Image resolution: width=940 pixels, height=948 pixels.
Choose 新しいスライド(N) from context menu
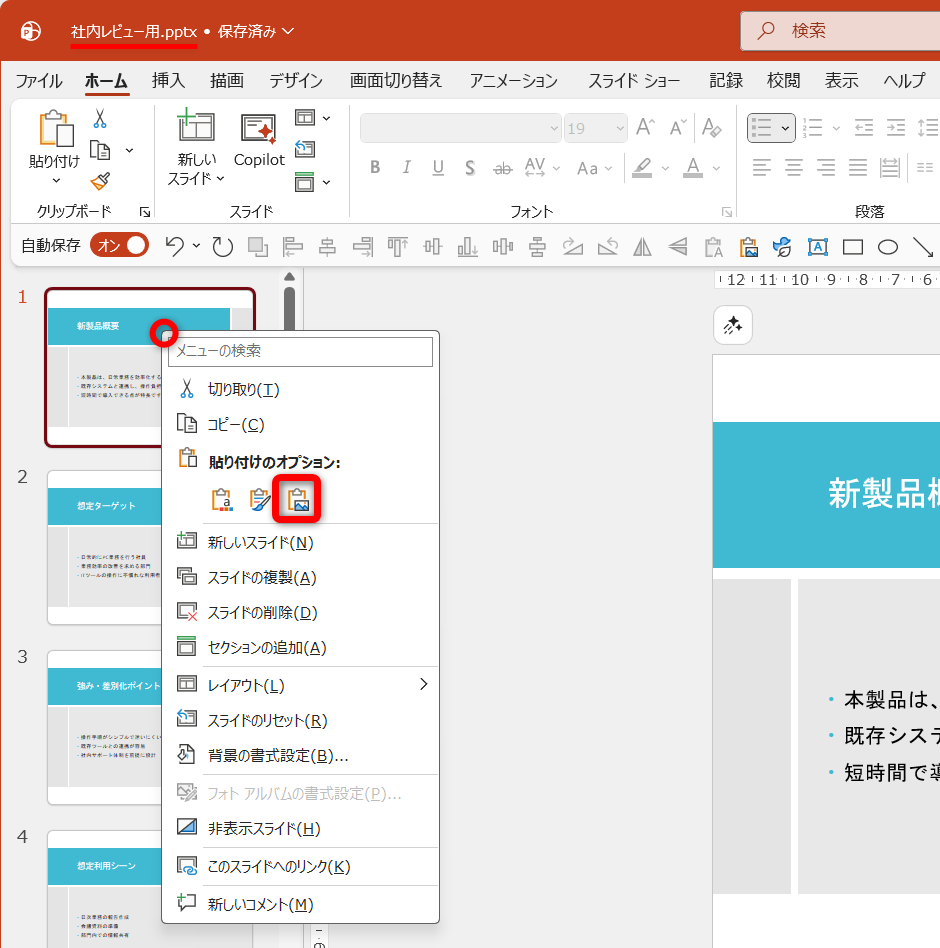pos(300,542)
